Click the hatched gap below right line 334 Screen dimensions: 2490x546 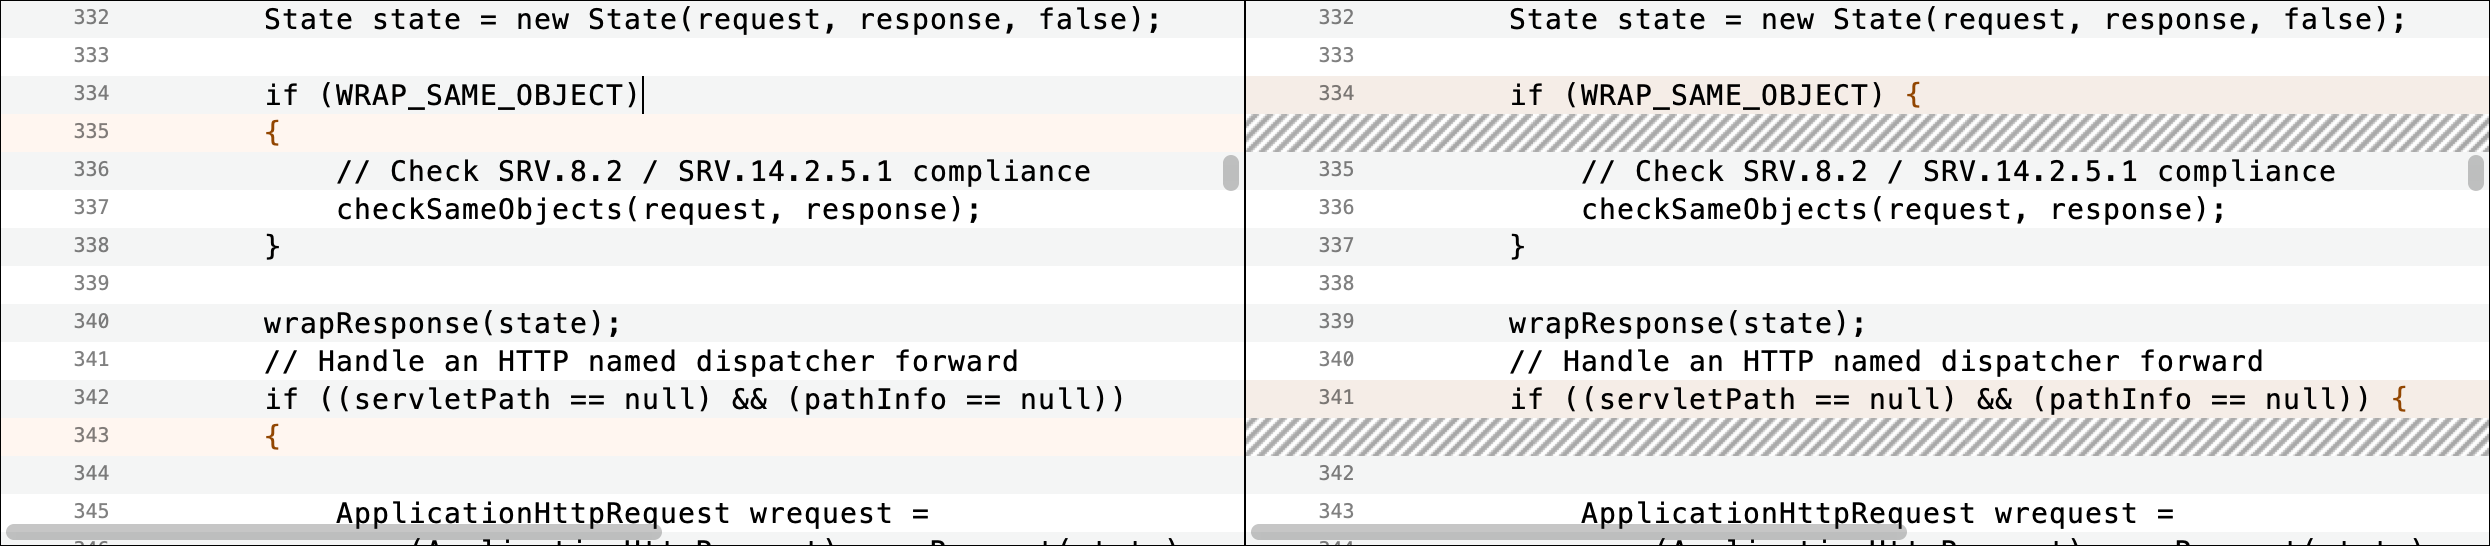(x=1867, y=133)
